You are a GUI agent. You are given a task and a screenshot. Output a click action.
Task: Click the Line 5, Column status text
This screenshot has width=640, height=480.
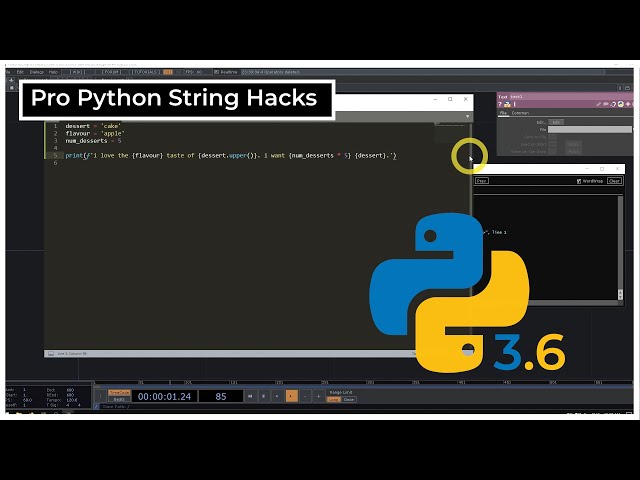[72, 353]
